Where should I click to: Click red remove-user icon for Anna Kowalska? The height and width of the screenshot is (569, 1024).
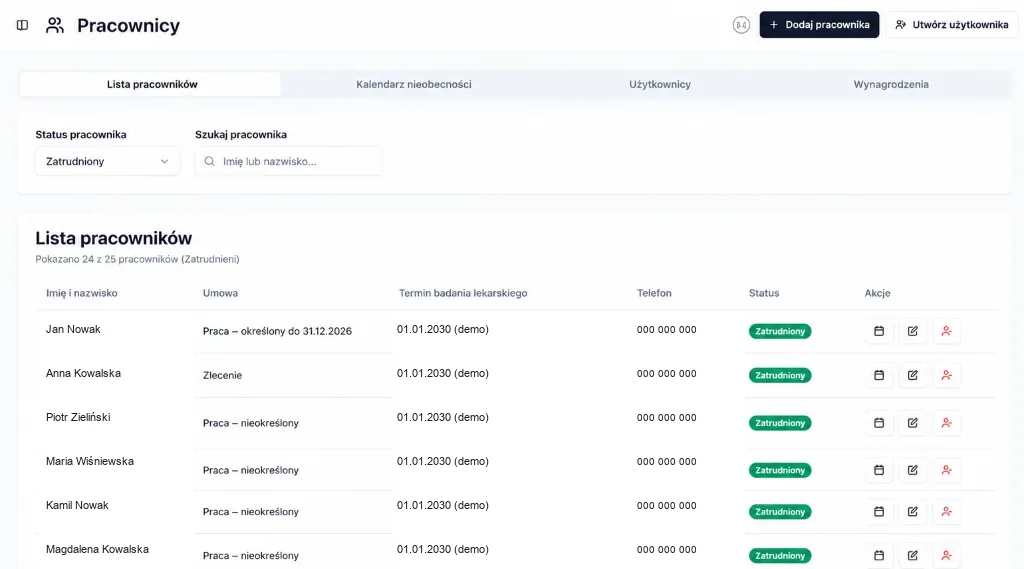click(x=946, y=375)
